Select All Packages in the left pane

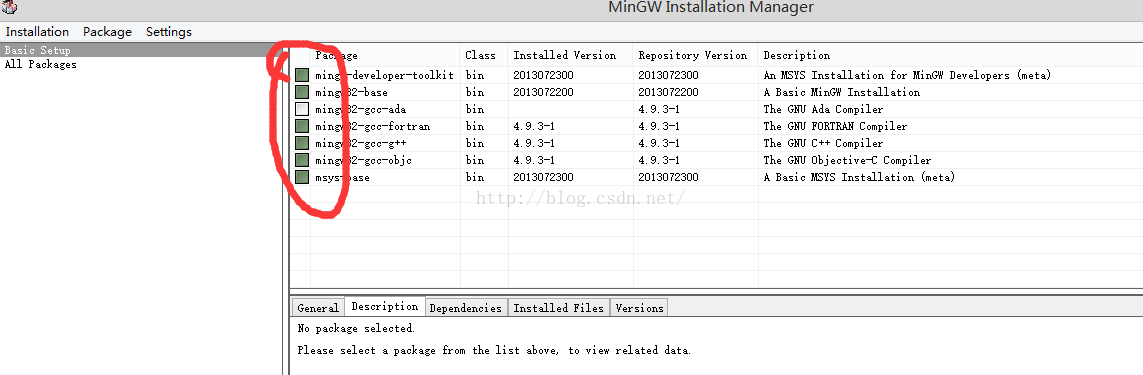click(40, 64)
